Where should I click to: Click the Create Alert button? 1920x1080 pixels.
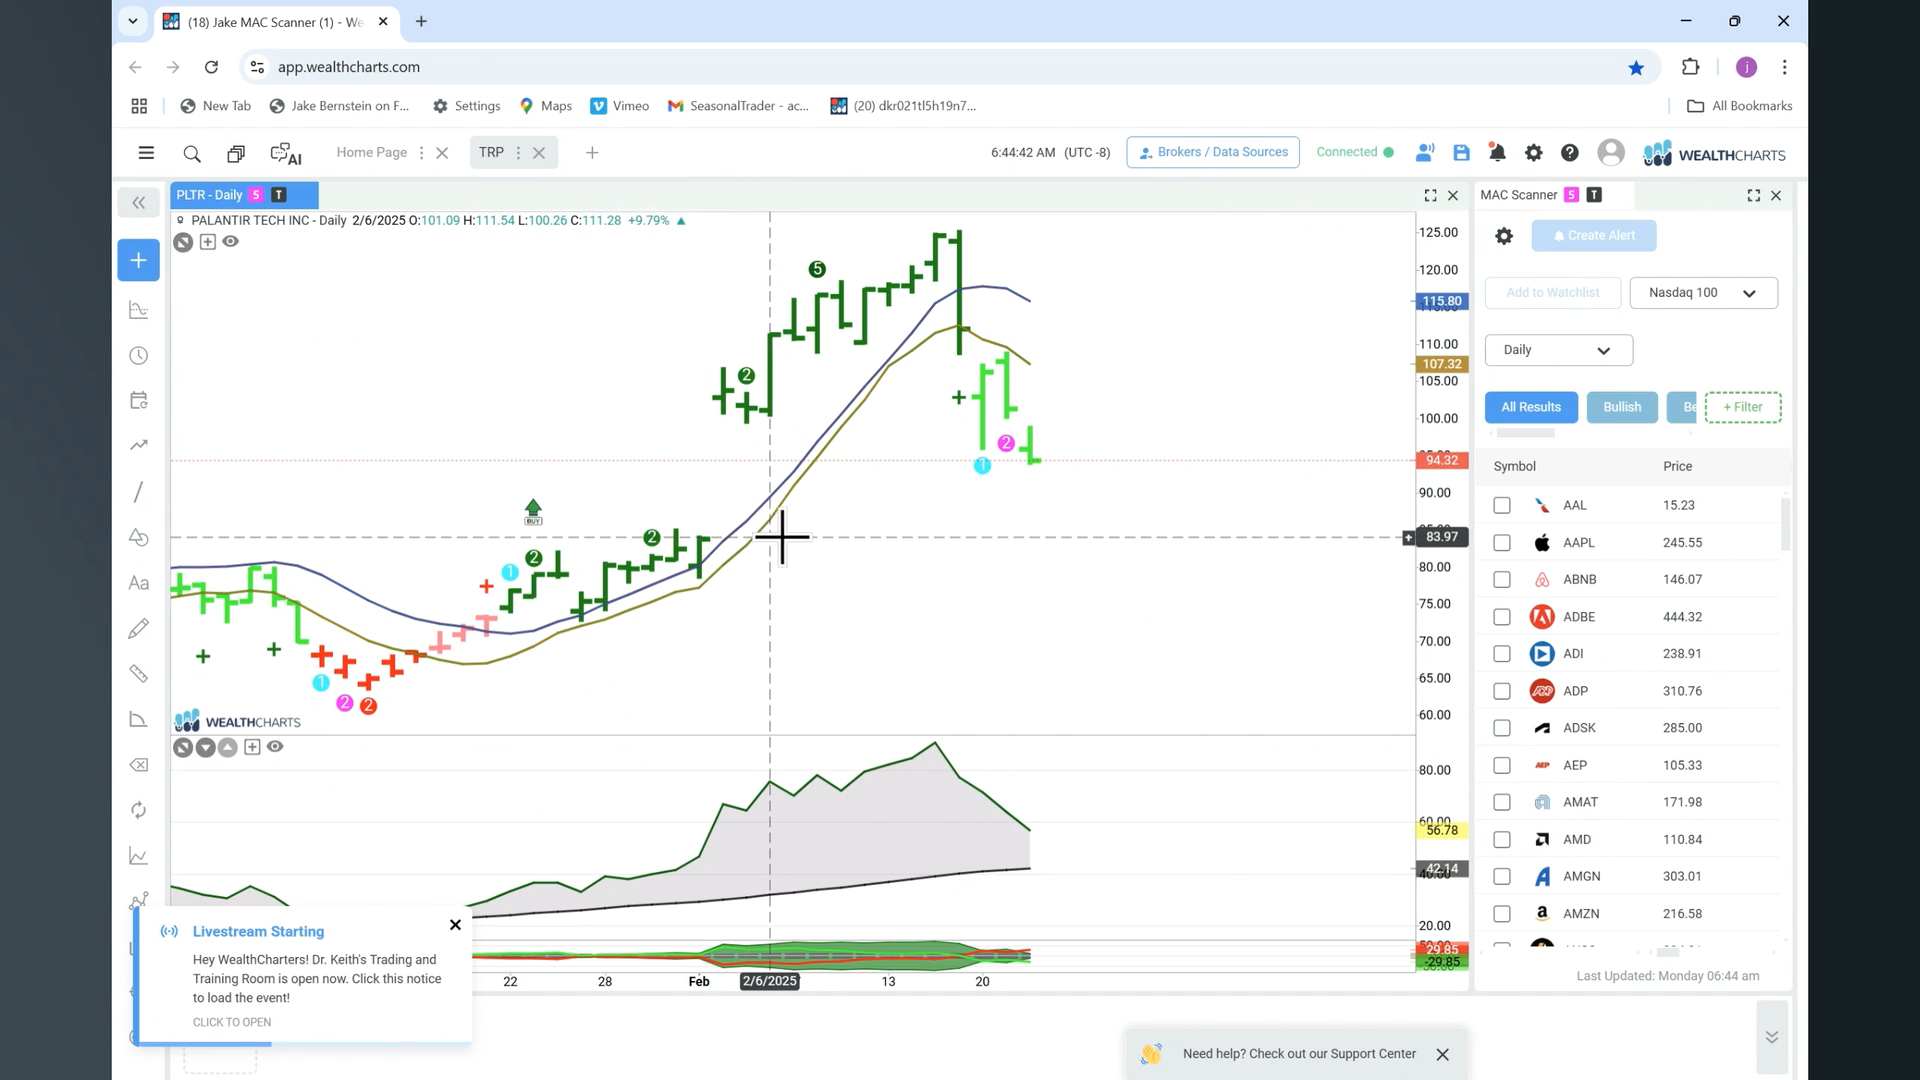pos(1593,236)
